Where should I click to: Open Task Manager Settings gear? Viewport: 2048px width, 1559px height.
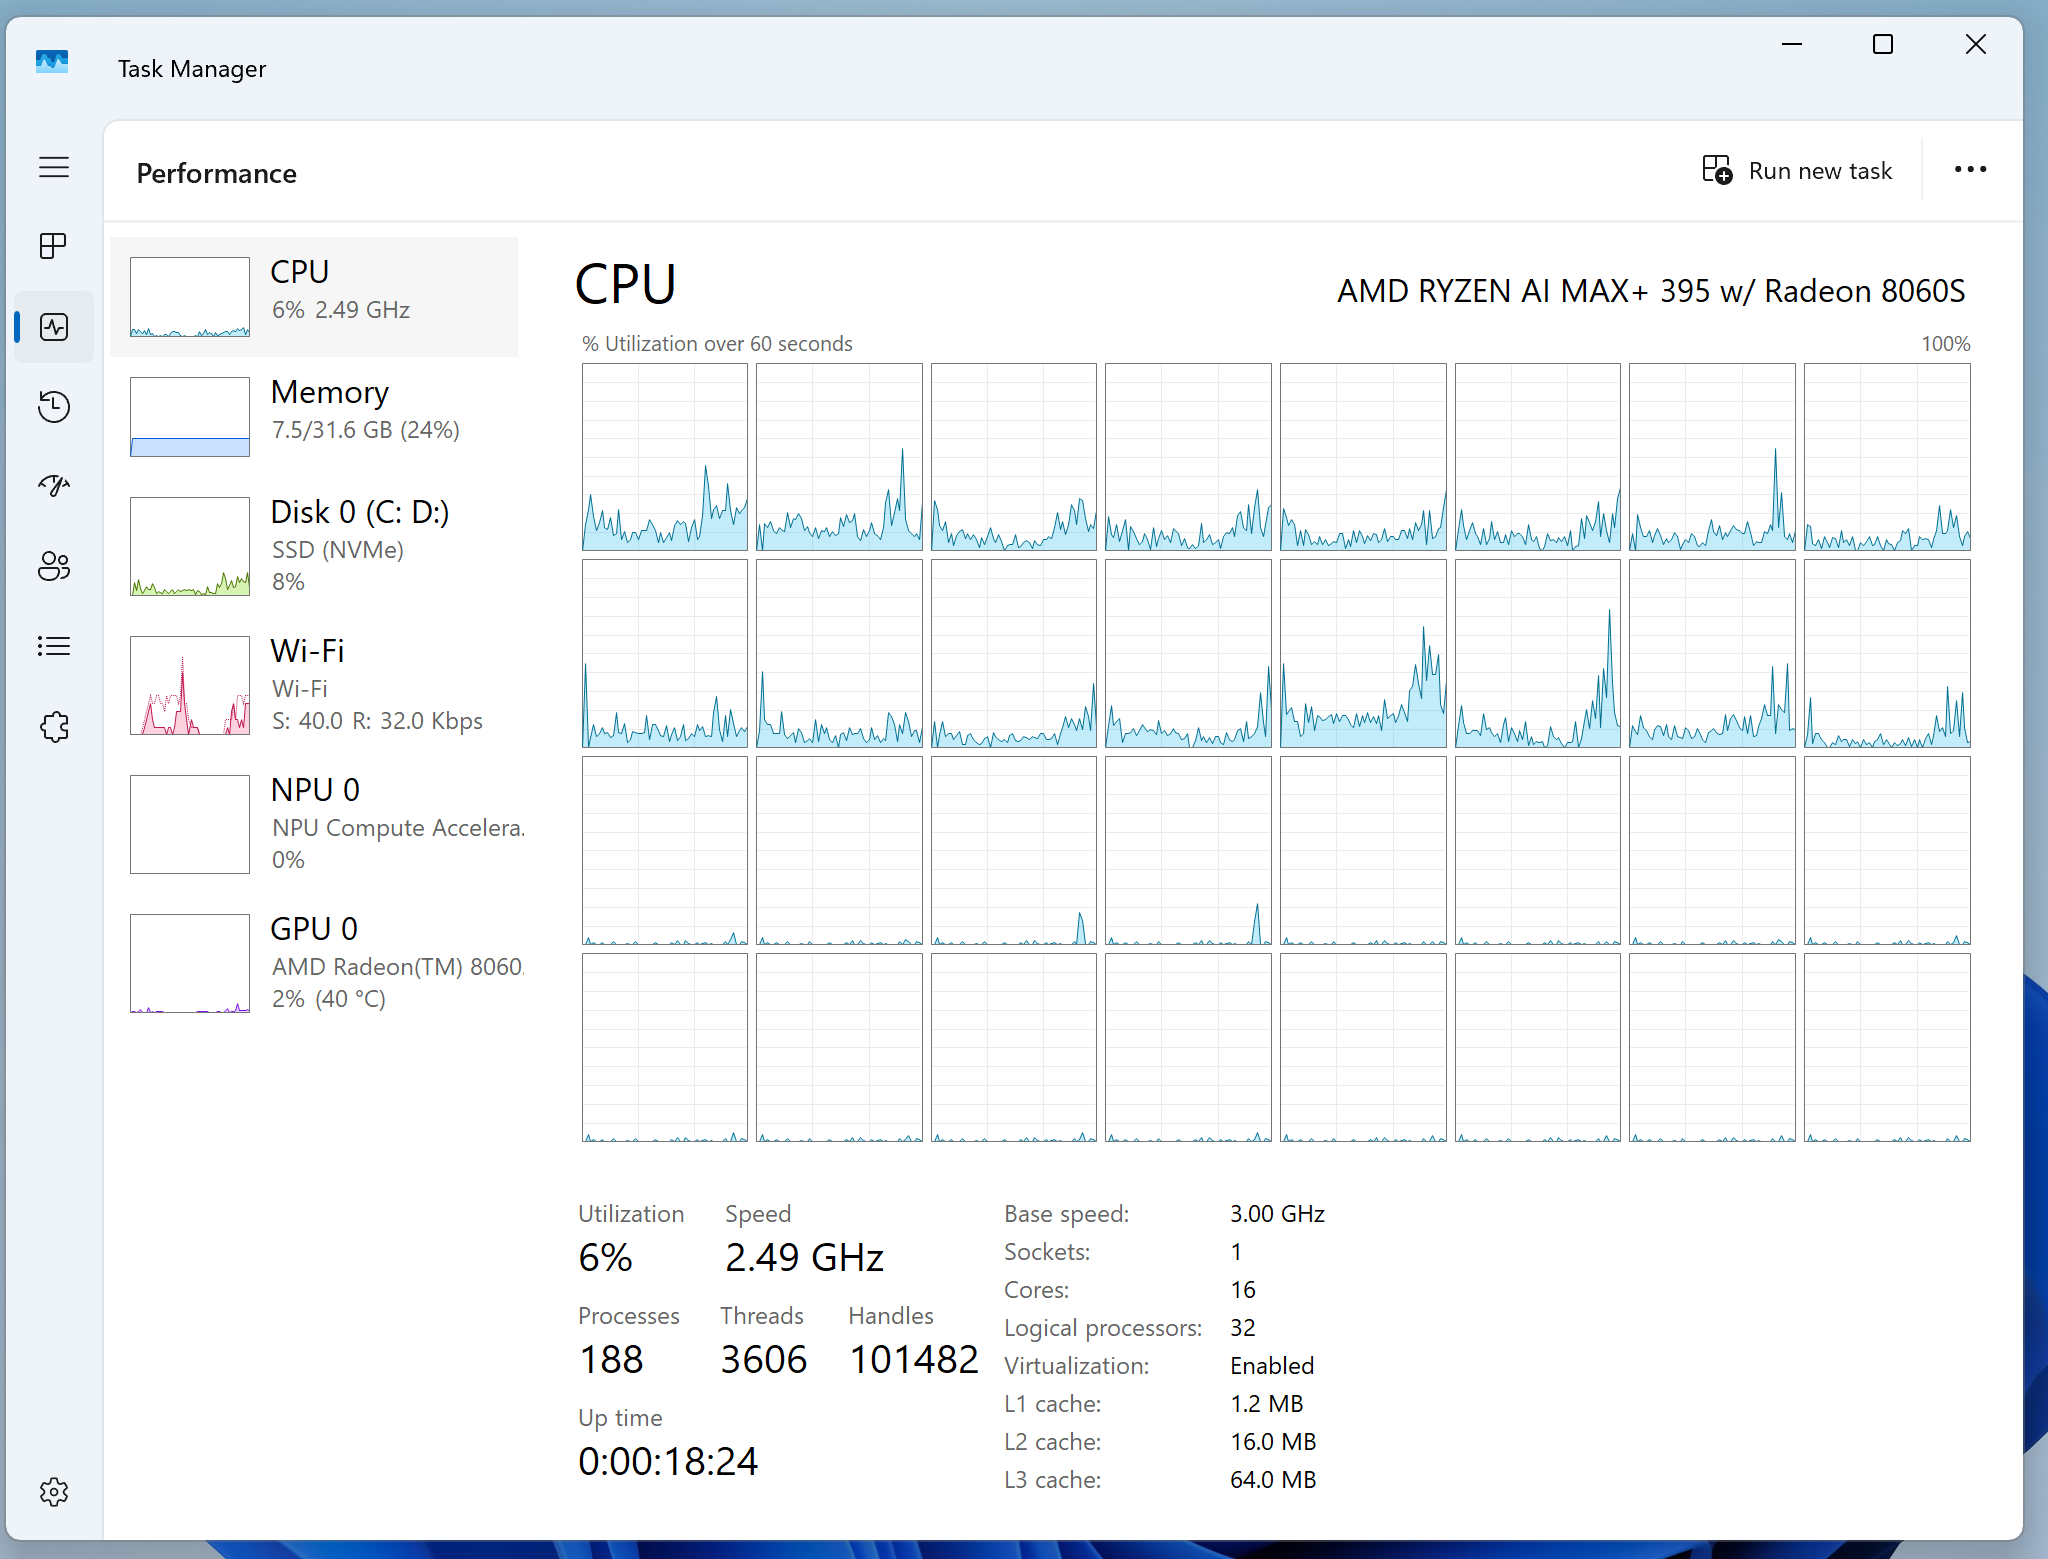pyautogui.click(x=54, y=1492)
